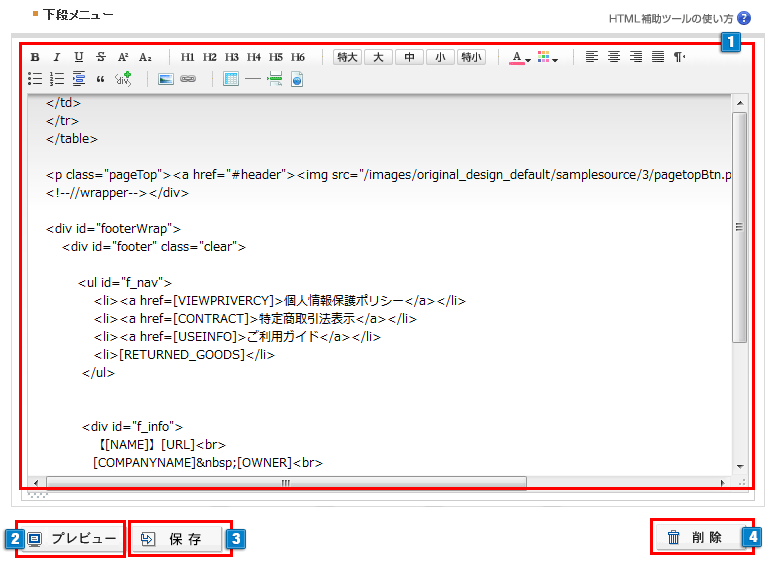Image resolution: width=780 pixels, height=566 pixels.
Task: Toggle italic formatting in the editor toolbar
Action: coord(57,57)
